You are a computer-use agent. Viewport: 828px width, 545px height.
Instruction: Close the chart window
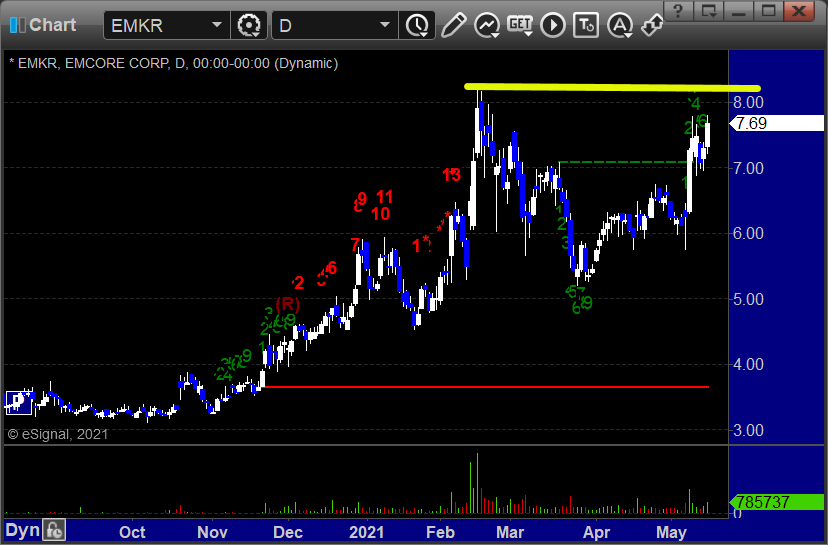pos(799,11)
